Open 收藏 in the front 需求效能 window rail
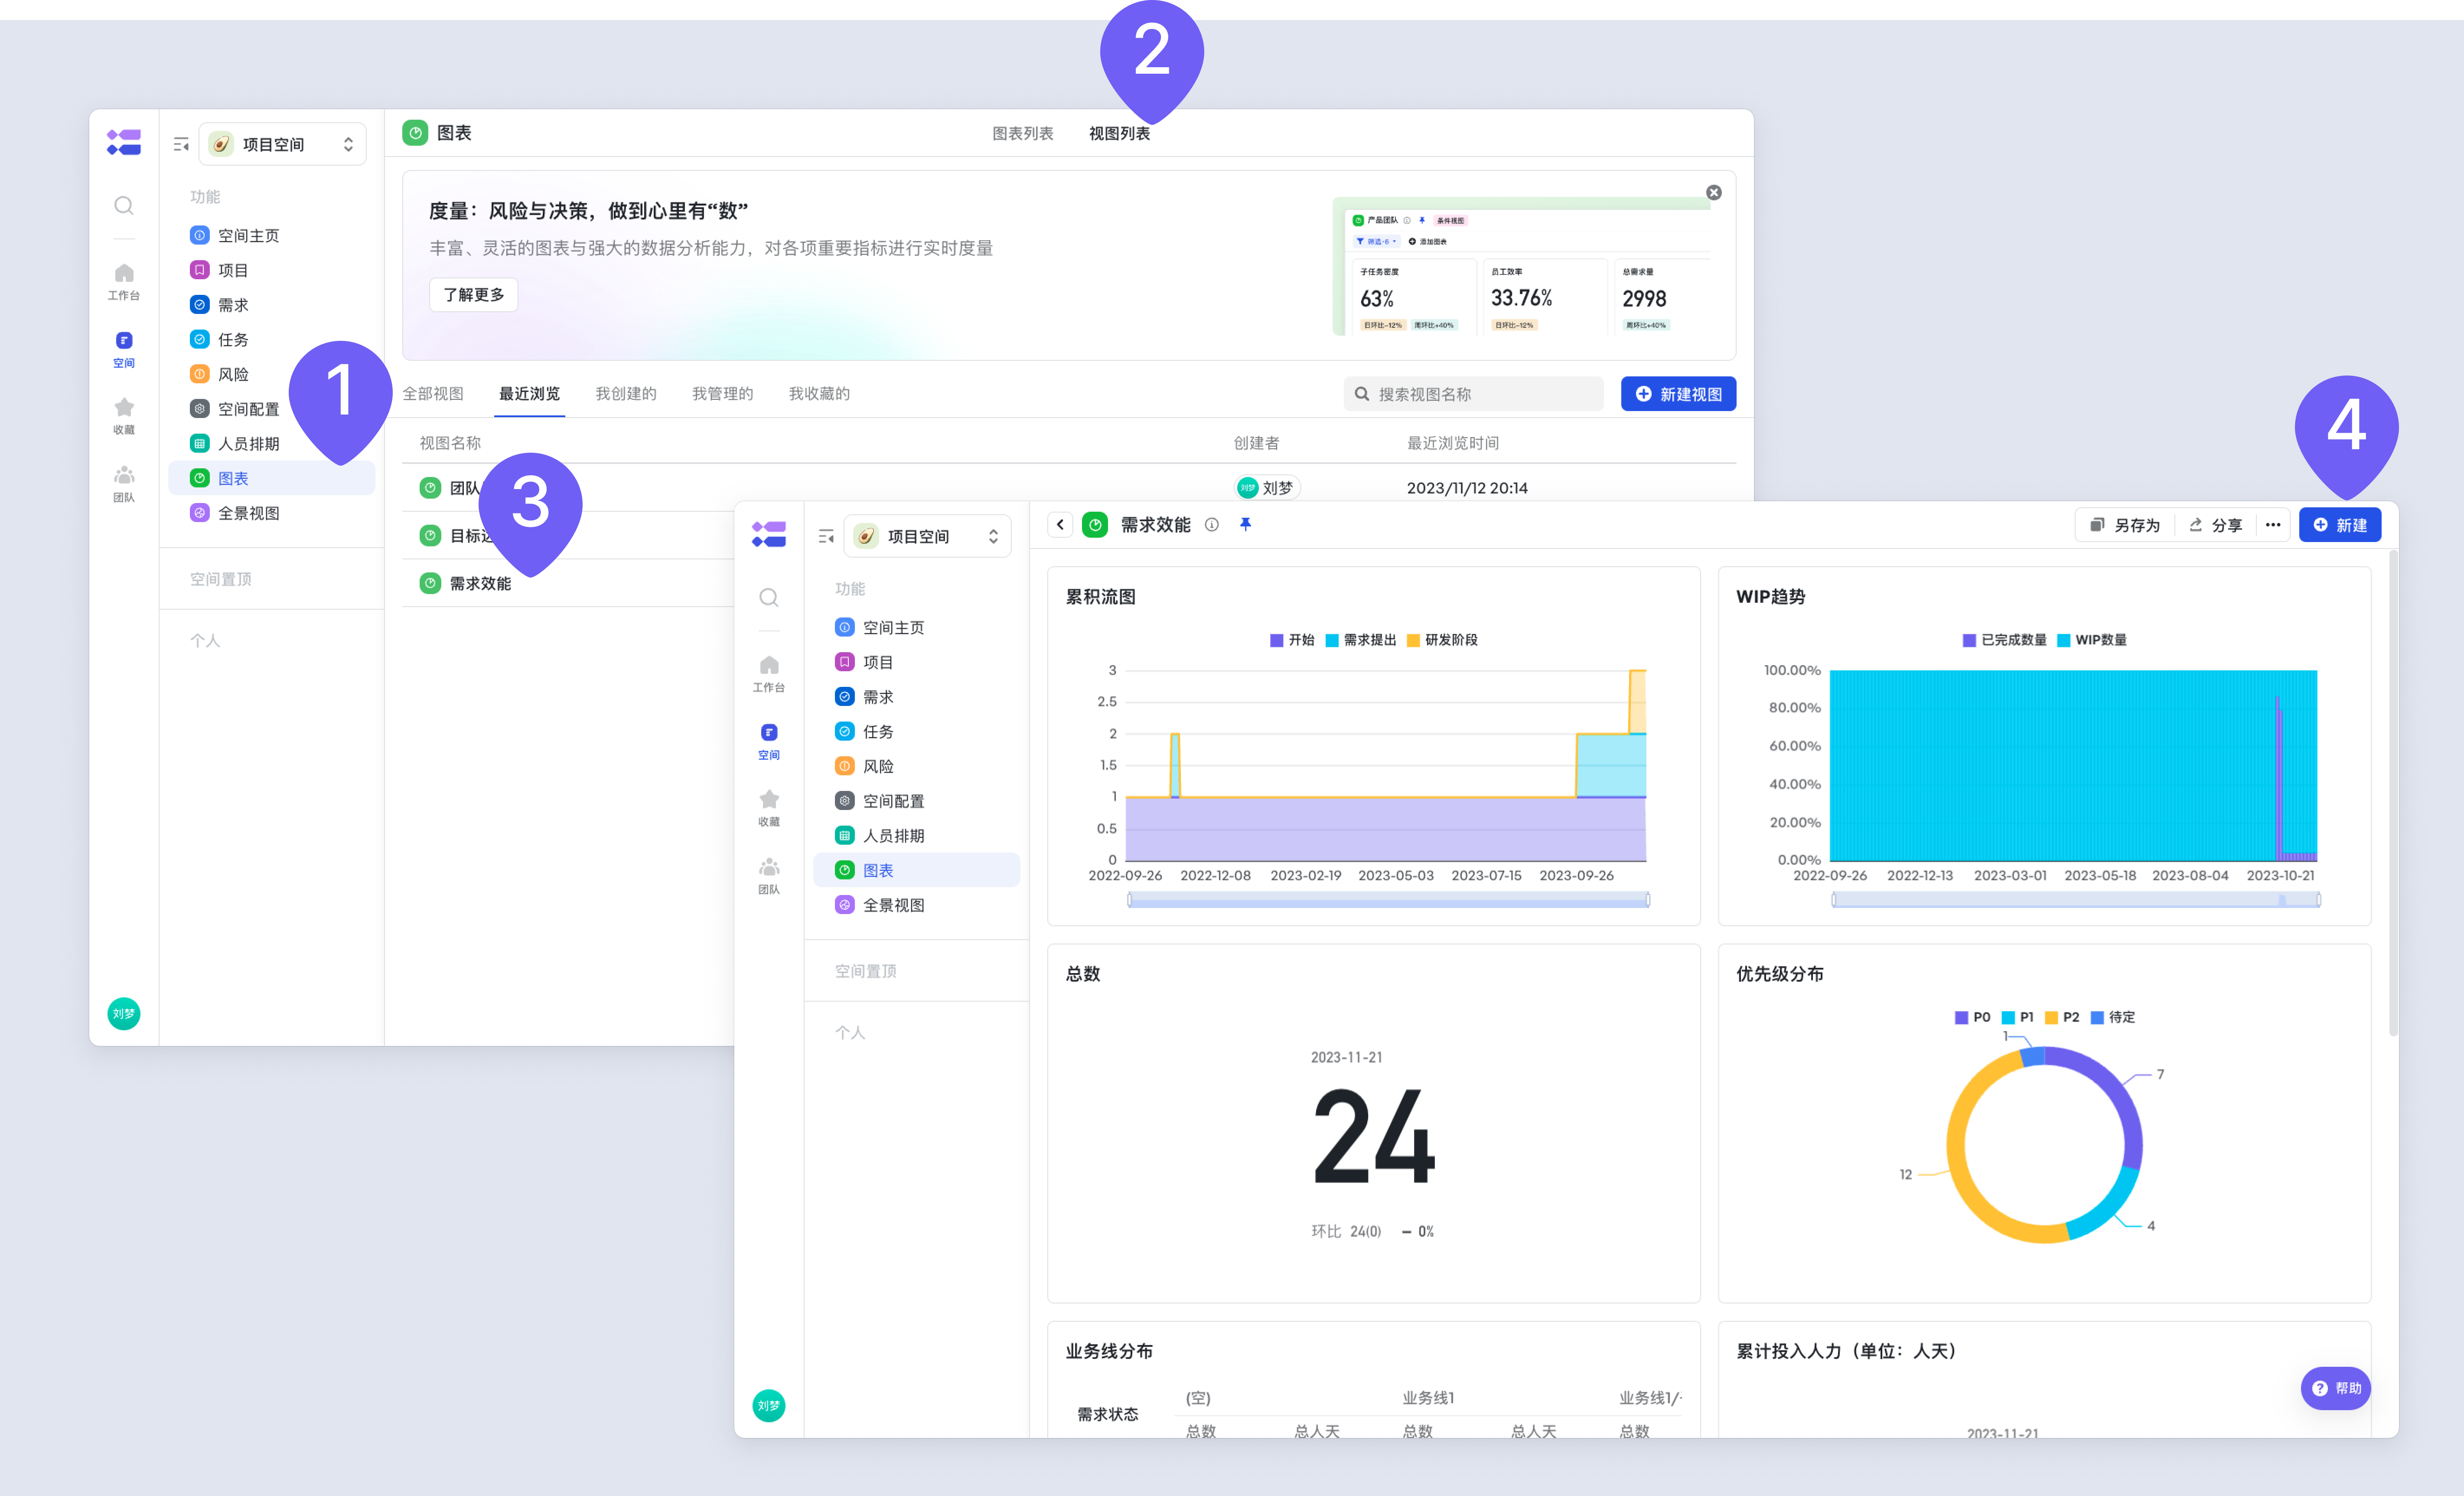This screenshot has width=2464, height=1496. (x=769, y=808)
